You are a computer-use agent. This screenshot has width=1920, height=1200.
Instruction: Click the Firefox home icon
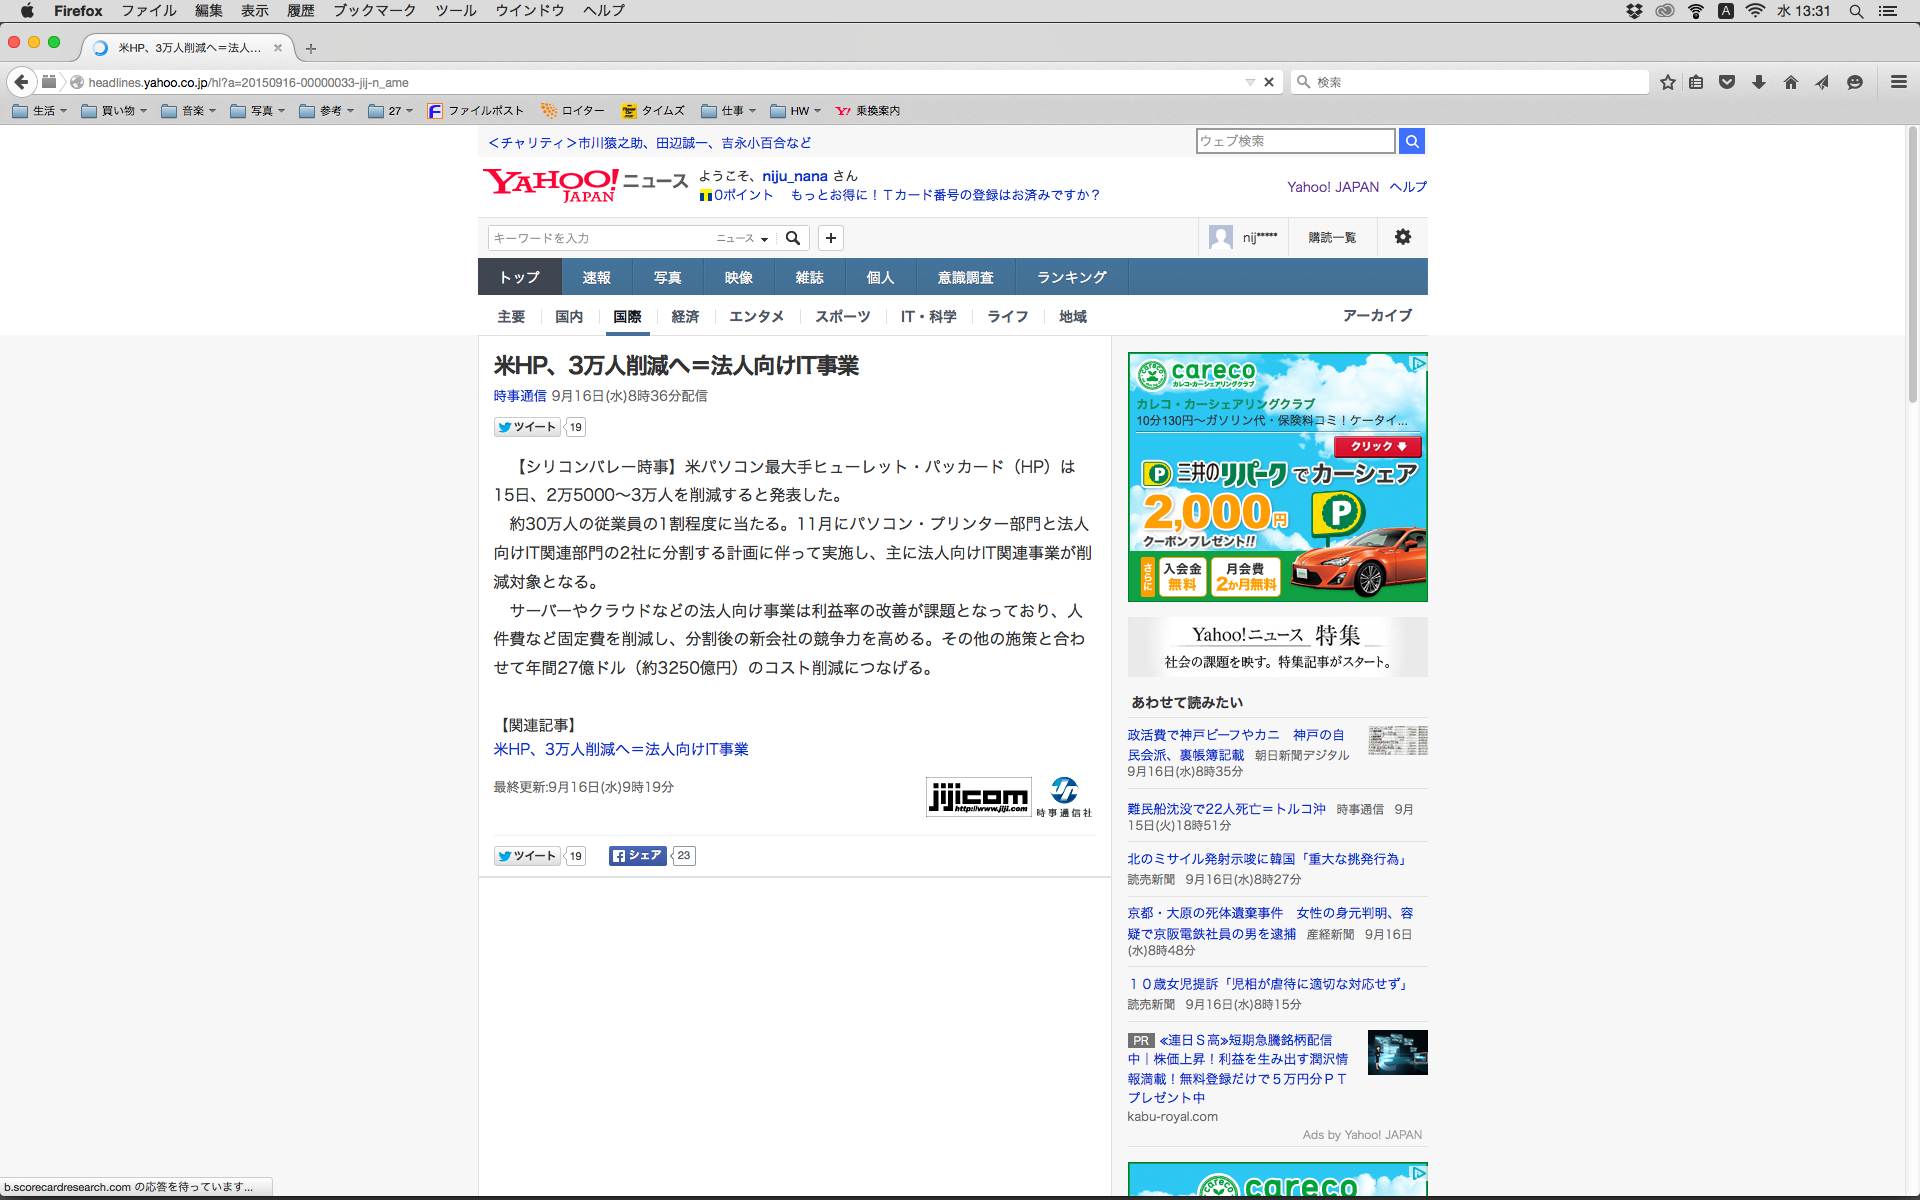click(1791, 82)
